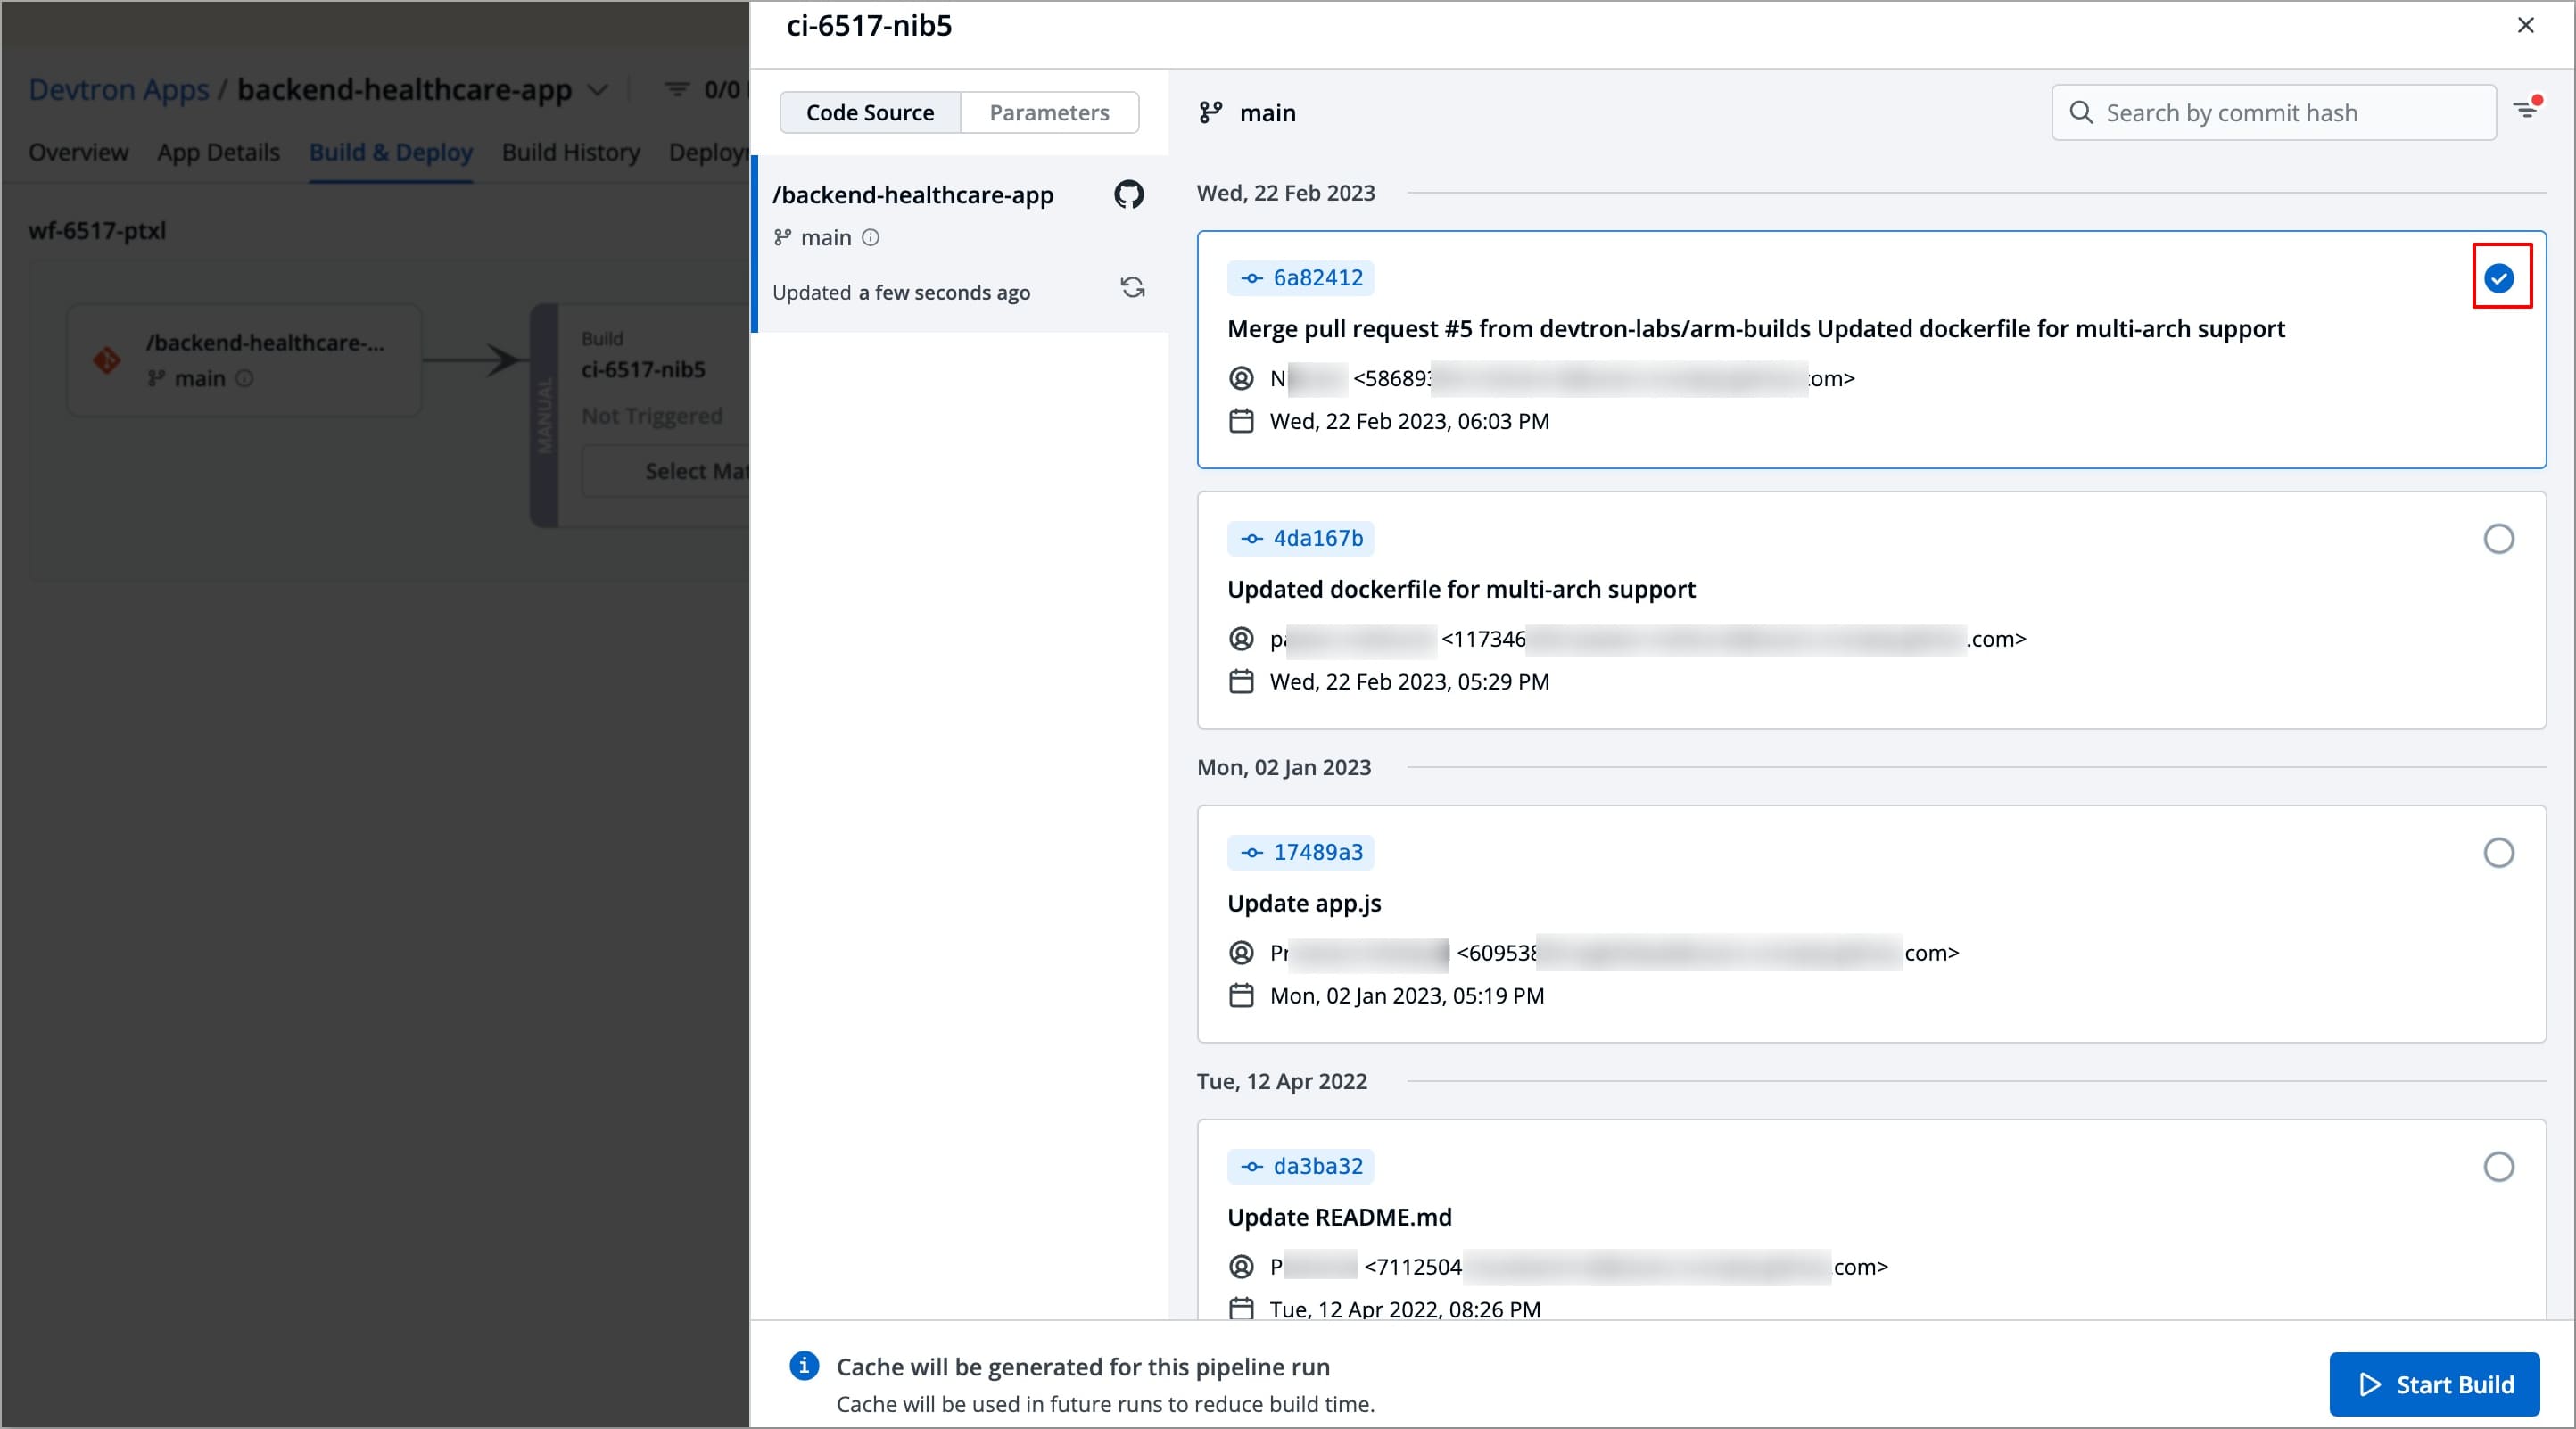
Task: Click the main branch icon in header
Action: pyautogui.click(x=1210, y=112)
